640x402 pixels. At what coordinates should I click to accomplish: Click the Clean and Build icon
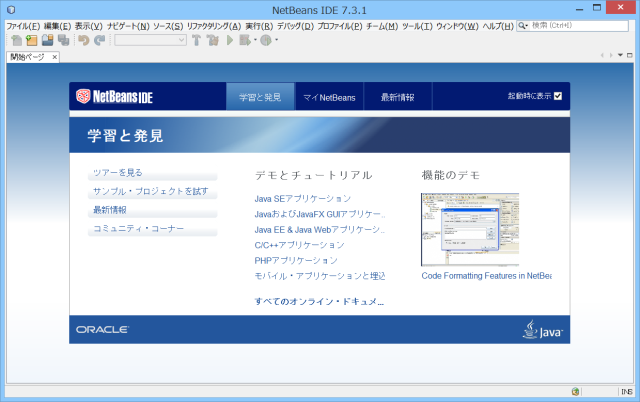click(213, 40)
